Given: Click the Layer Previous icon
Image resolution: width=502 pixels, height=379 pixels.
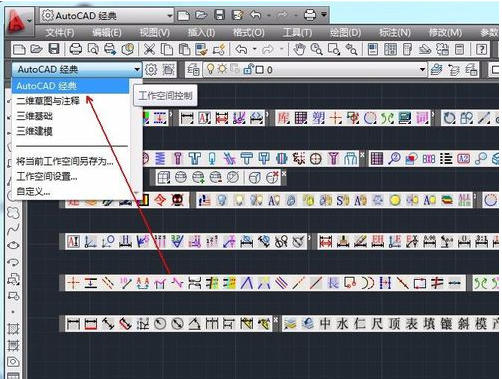Looking at the screenshot, I should (454, 69).
